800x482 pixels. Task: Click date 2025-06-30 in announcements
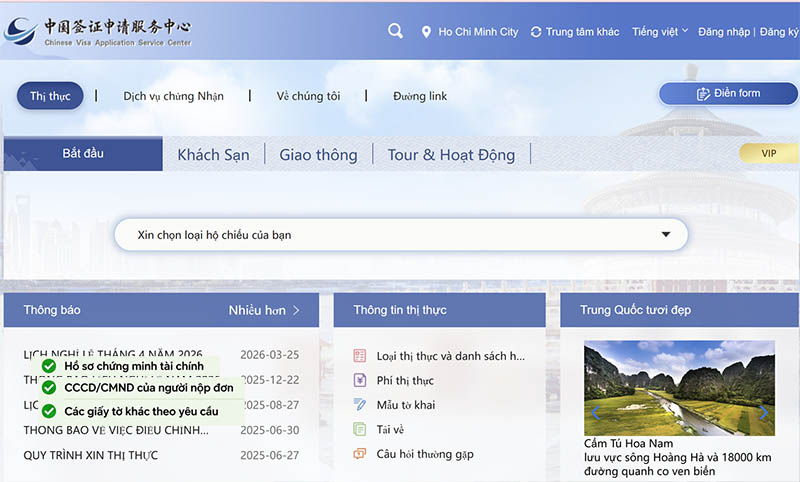pos(269,430)
